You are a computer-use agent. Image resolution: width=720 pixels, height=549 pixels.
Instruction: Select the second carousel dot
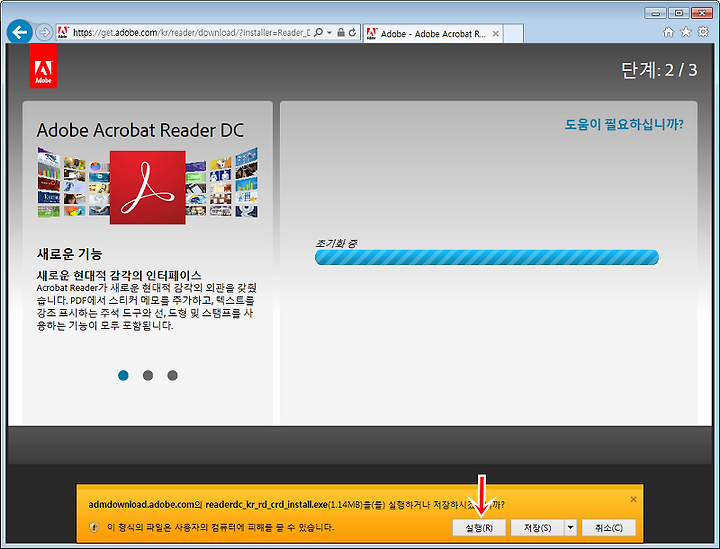click(148, 375)
